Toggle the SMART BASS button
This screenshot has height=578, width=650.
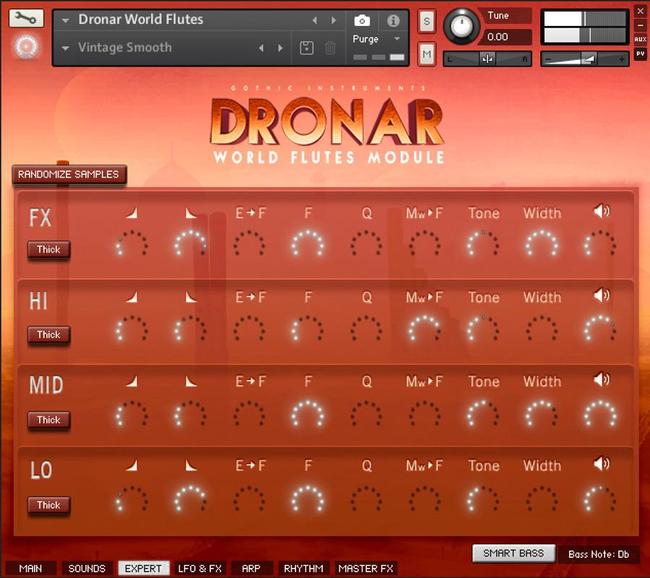click(514, 553)
